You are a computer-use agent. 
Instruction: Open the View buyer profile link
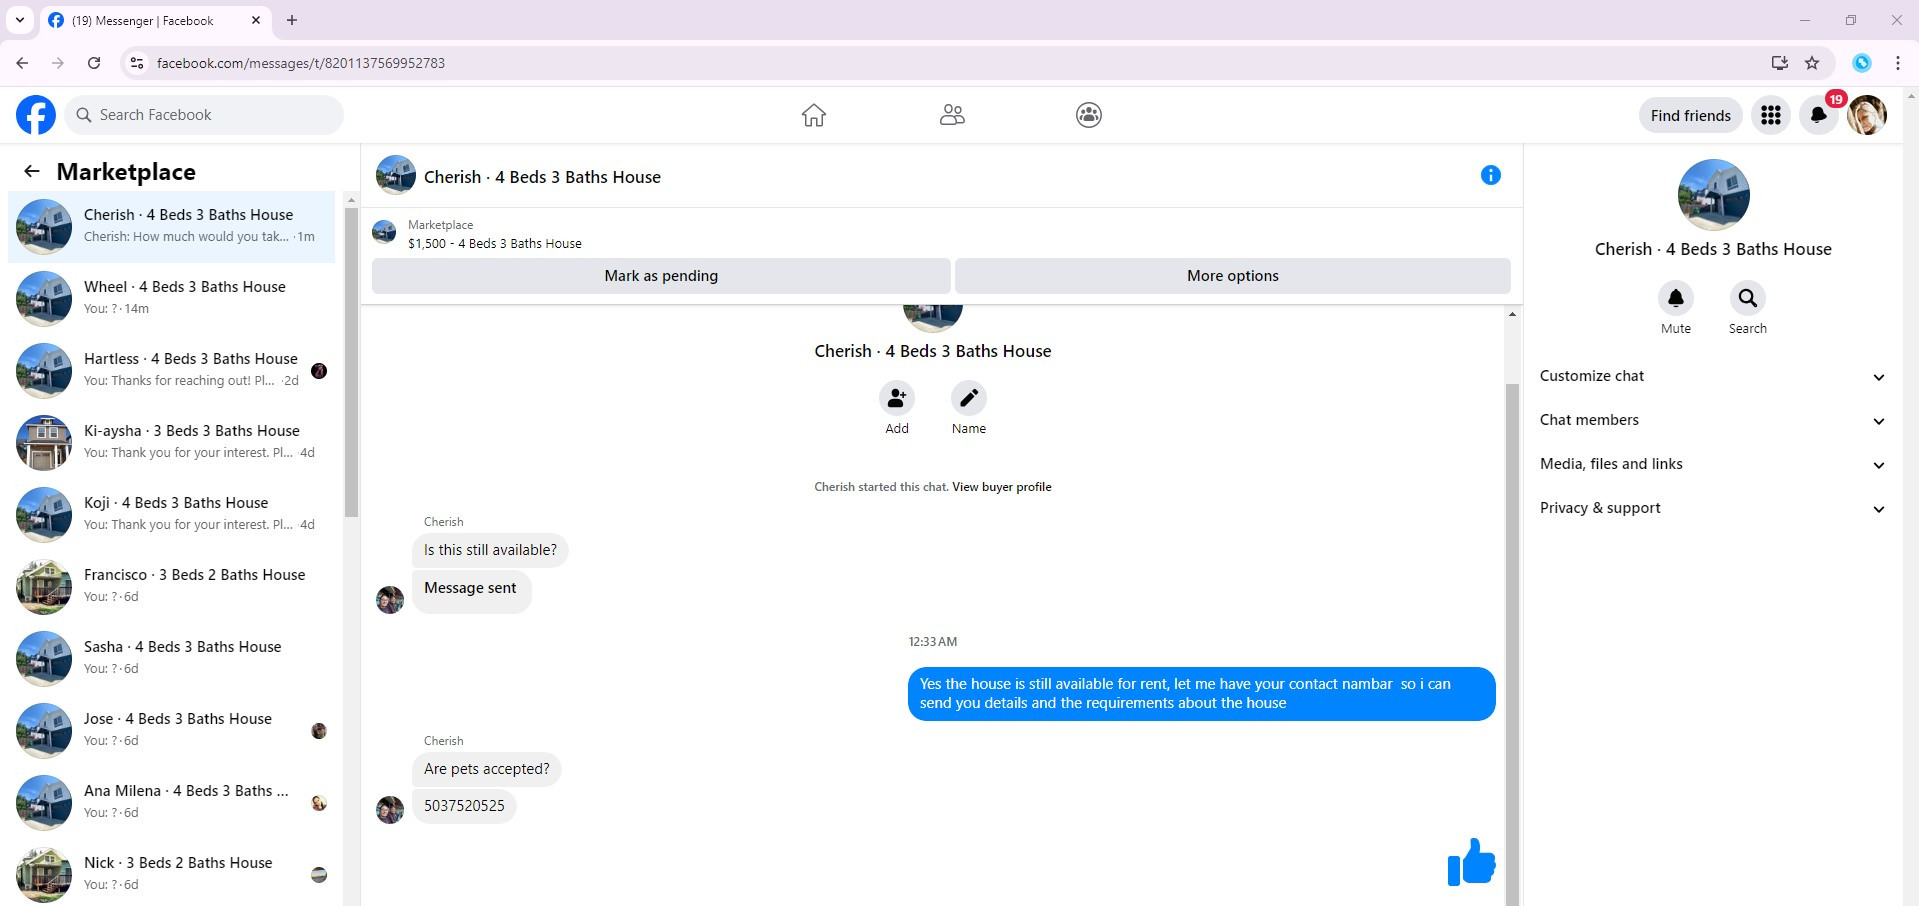[x=1002, y=487]
